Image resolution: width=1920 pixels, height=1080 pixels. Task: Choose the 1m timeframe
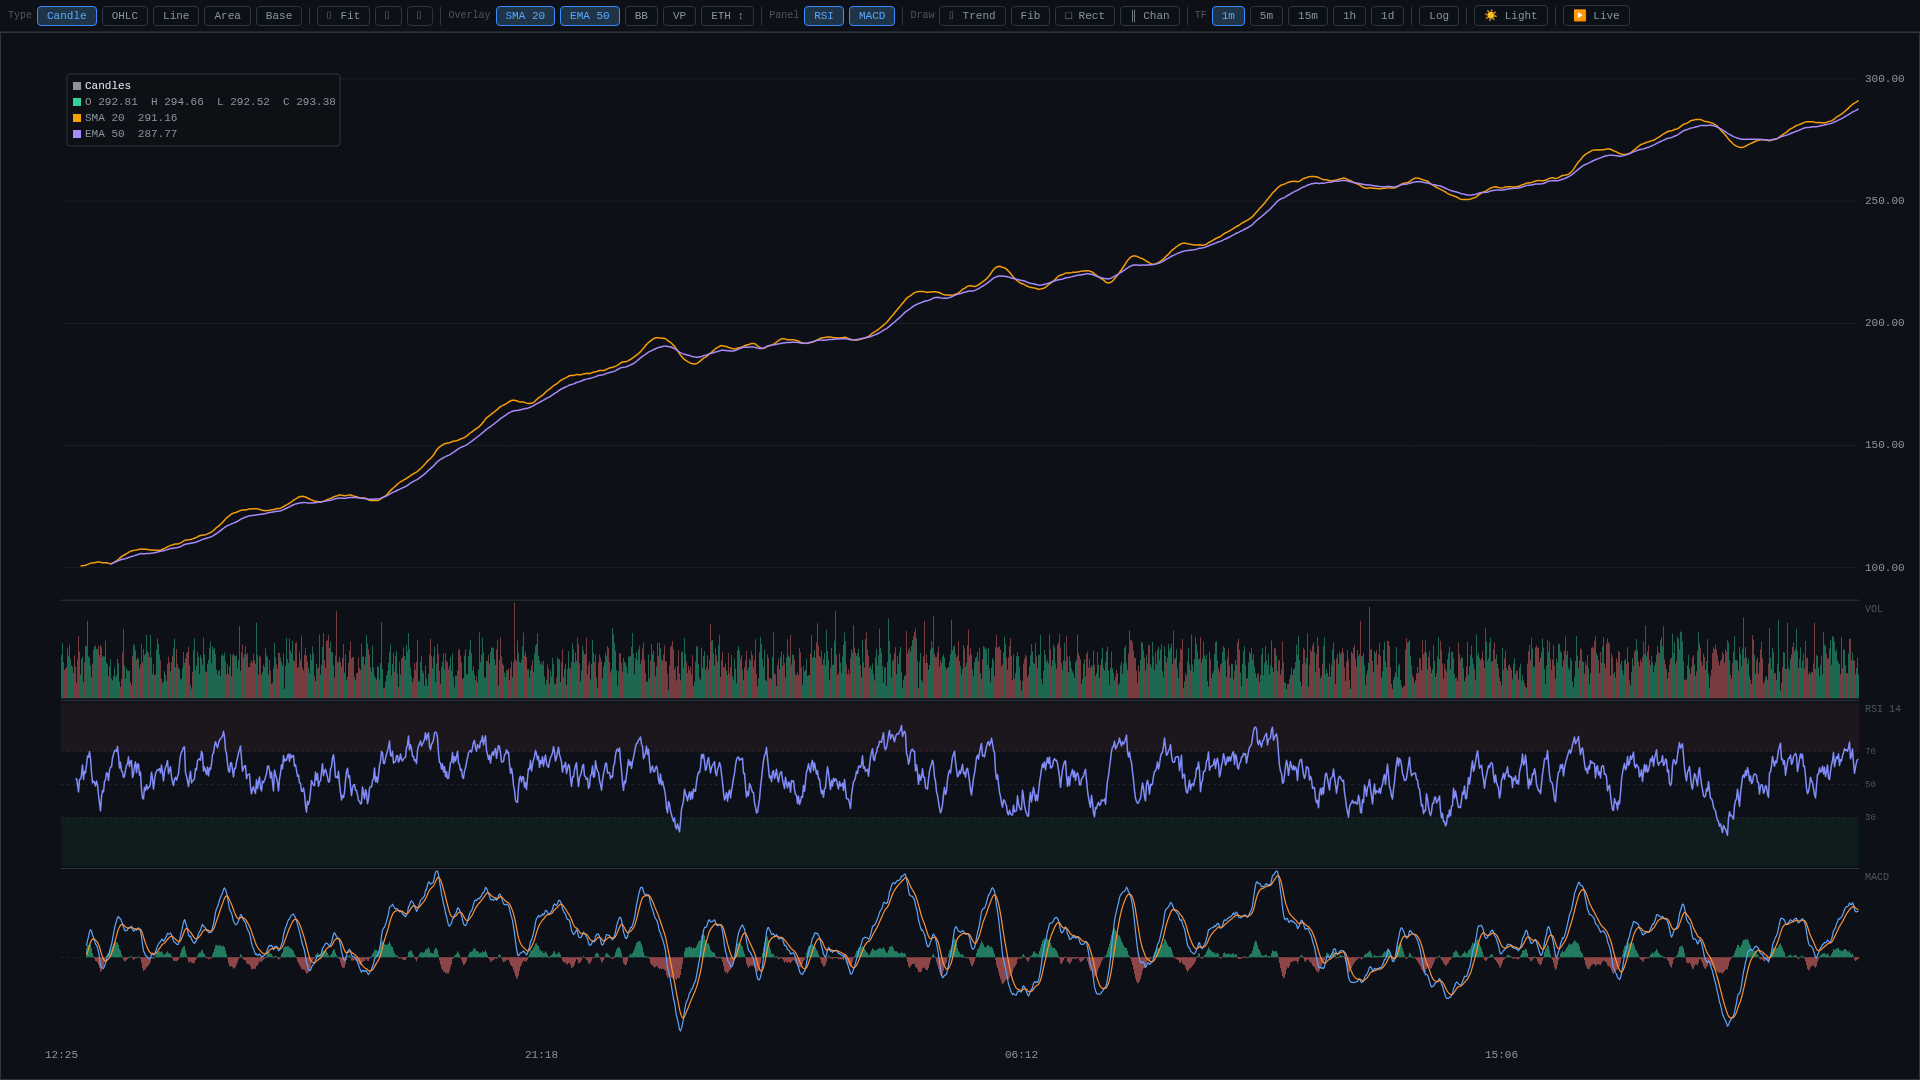pyautogui.click(x=1228, y=16)
